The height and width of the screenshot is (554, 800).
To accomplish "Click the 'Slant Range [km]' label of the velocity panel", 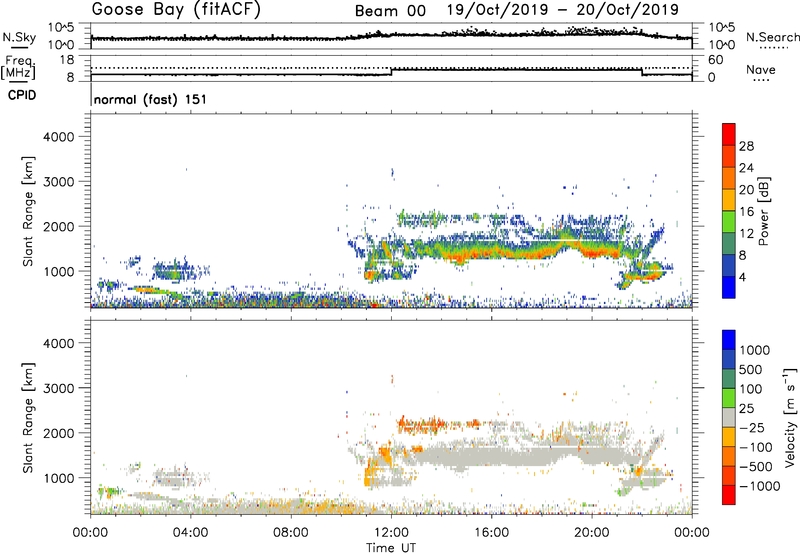I will point(28,418).
